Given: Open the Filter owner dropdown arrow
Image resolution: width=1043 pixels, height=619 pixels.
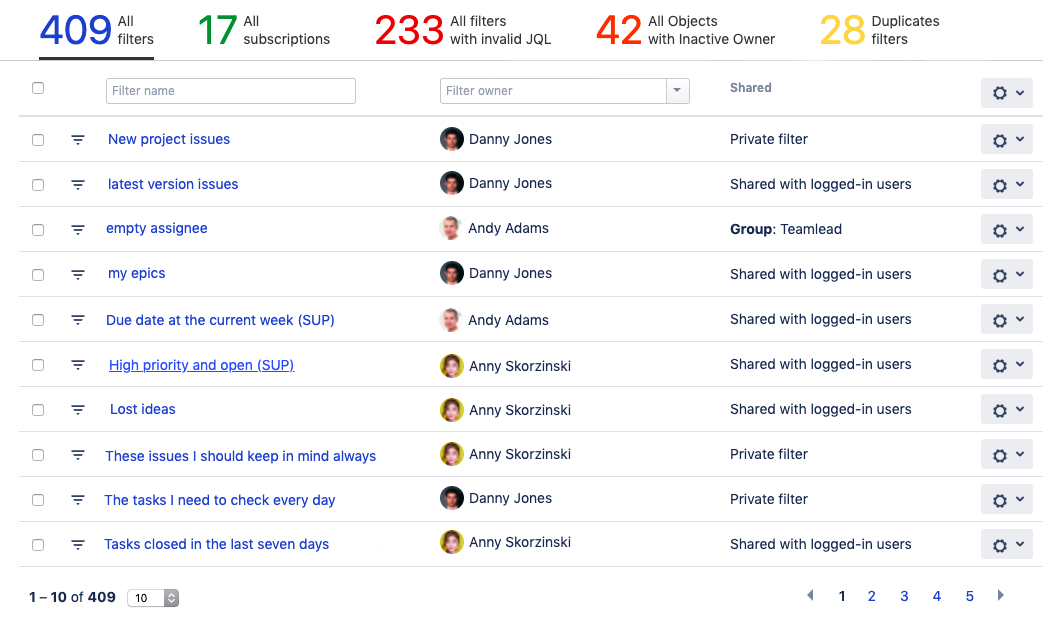Looking at the screenshot, I should (x=678, y=91).
